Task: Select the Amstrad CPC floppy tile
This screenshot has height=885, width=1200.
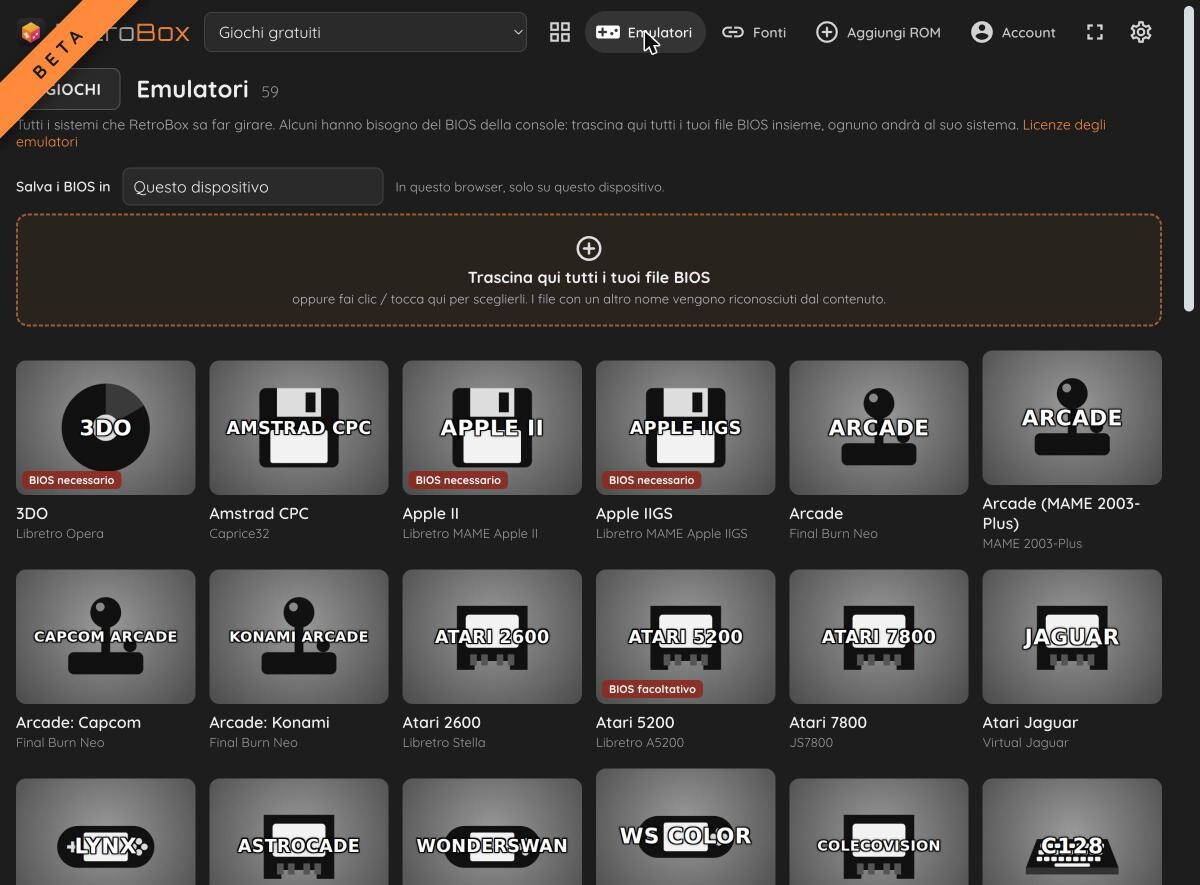Action: tap(299, 428)
